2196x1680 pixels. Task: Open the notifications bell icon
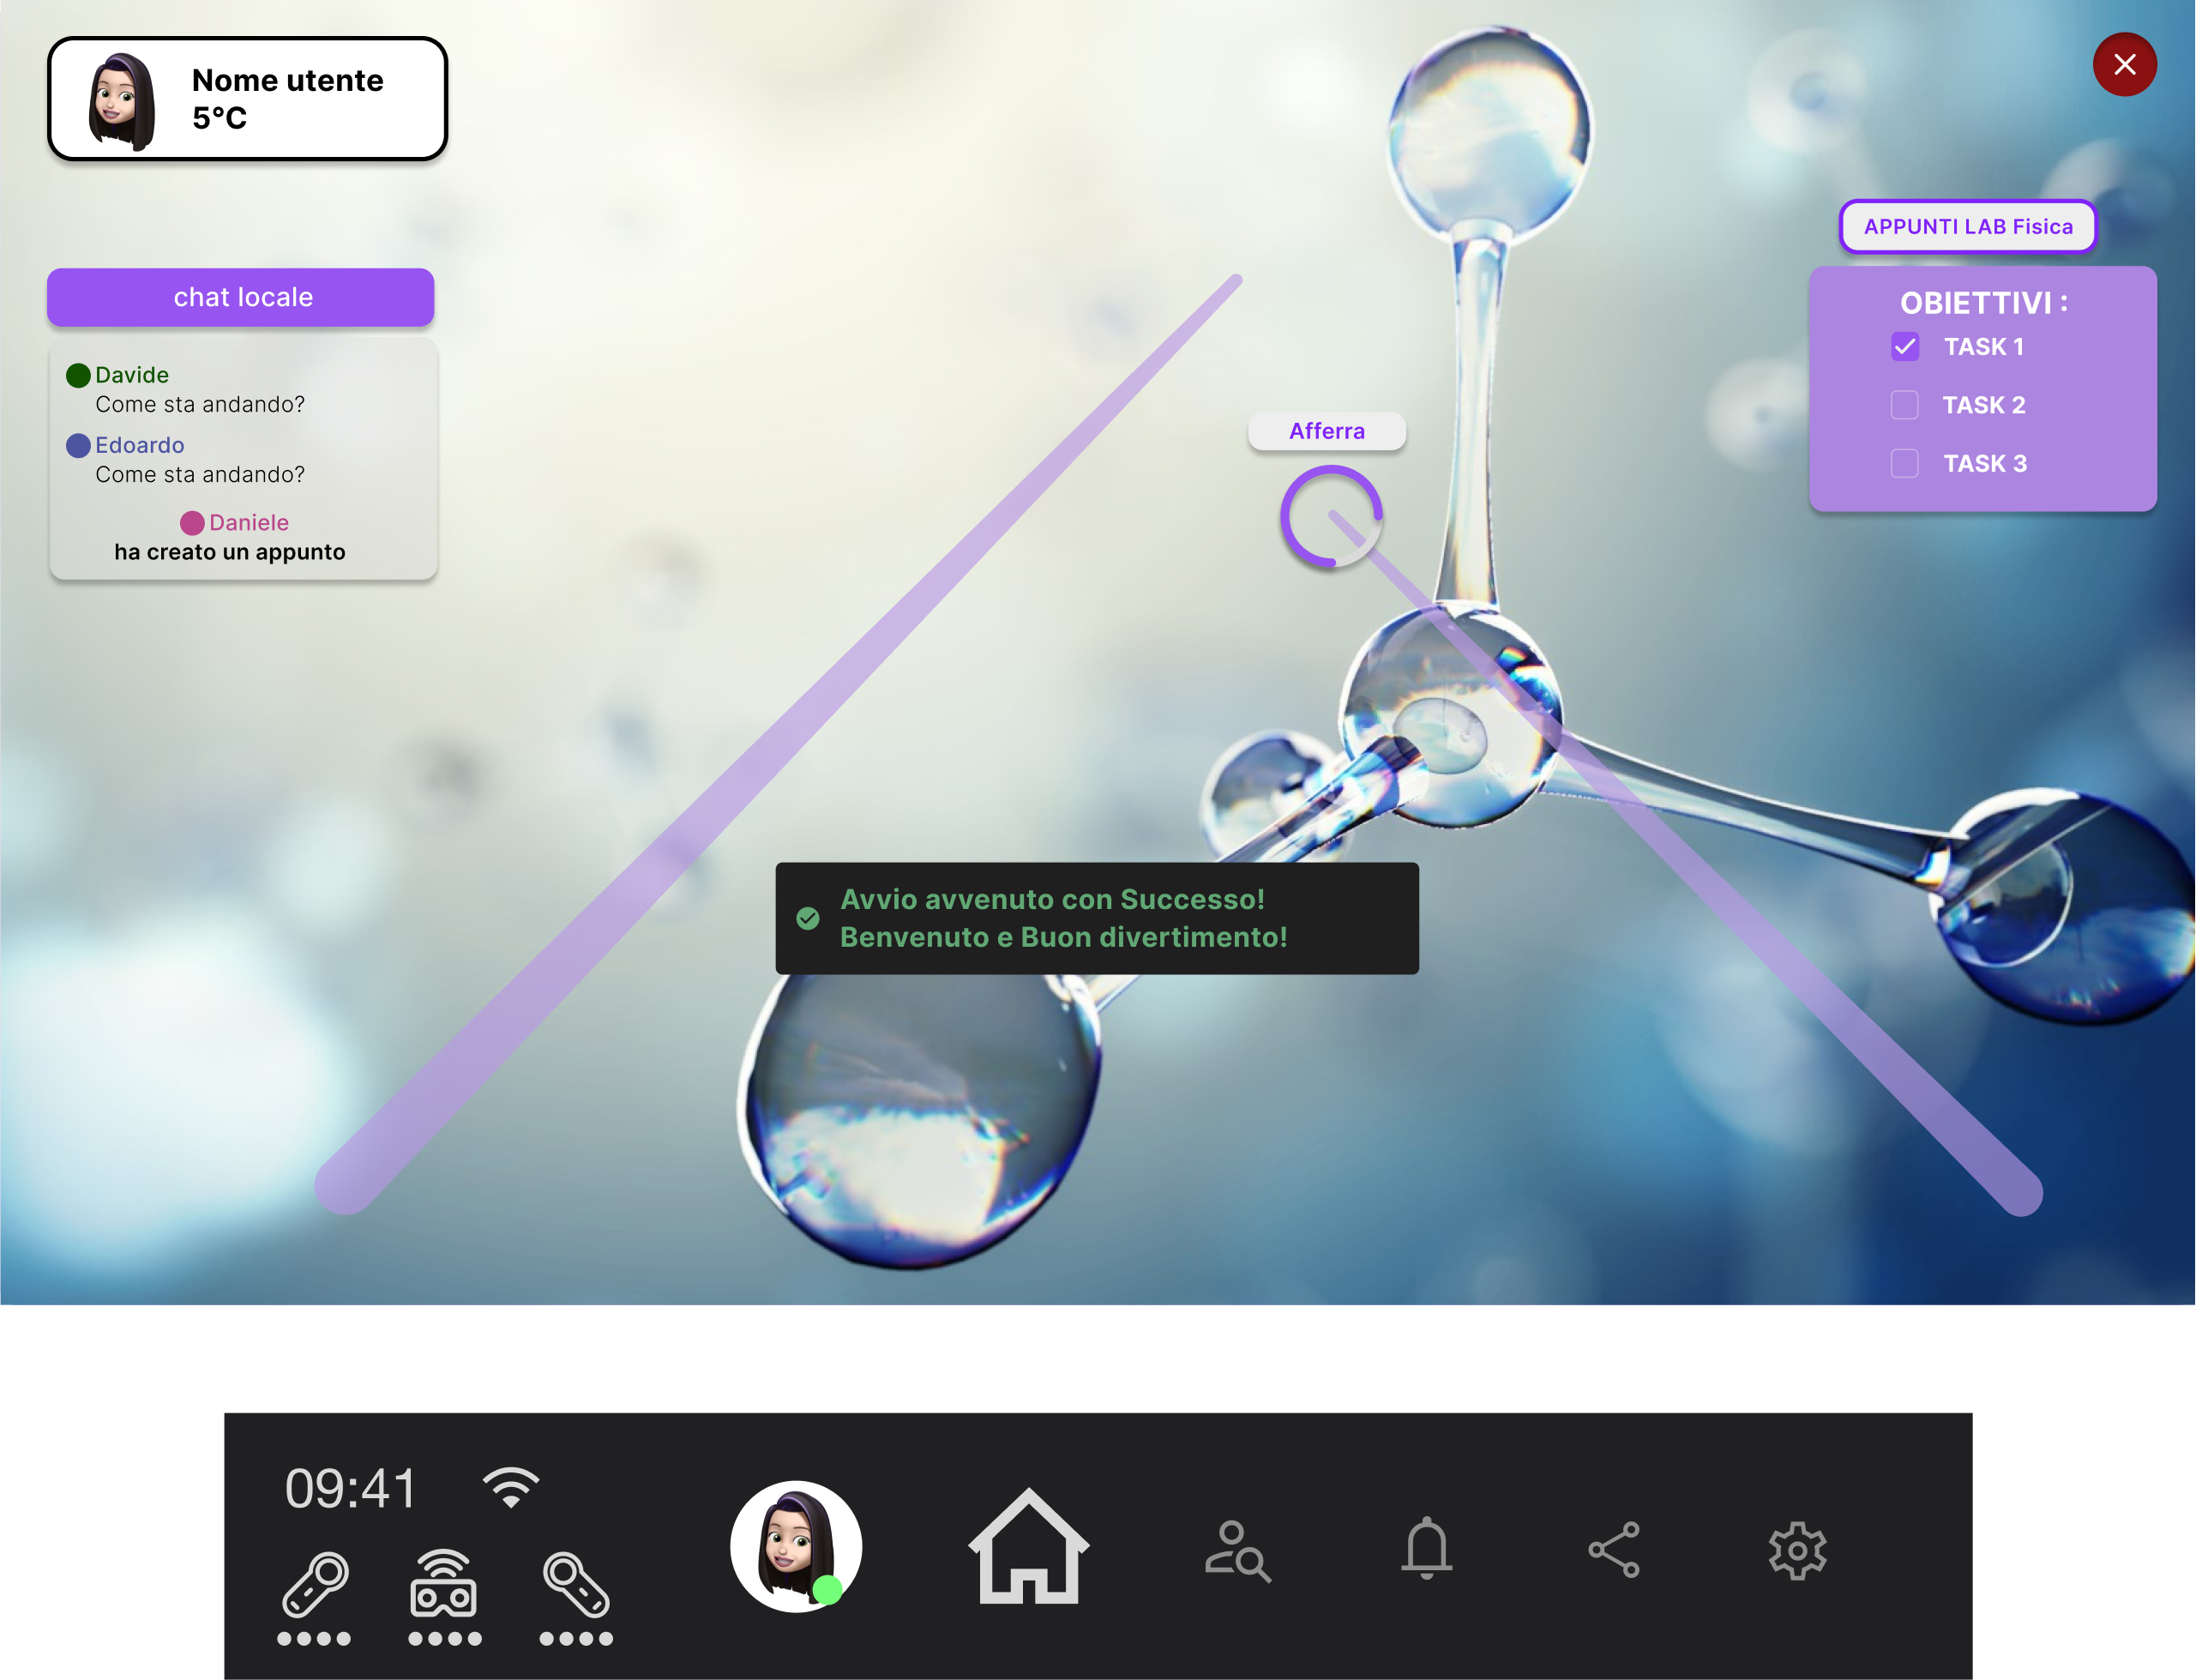tap(1426, 1548)
